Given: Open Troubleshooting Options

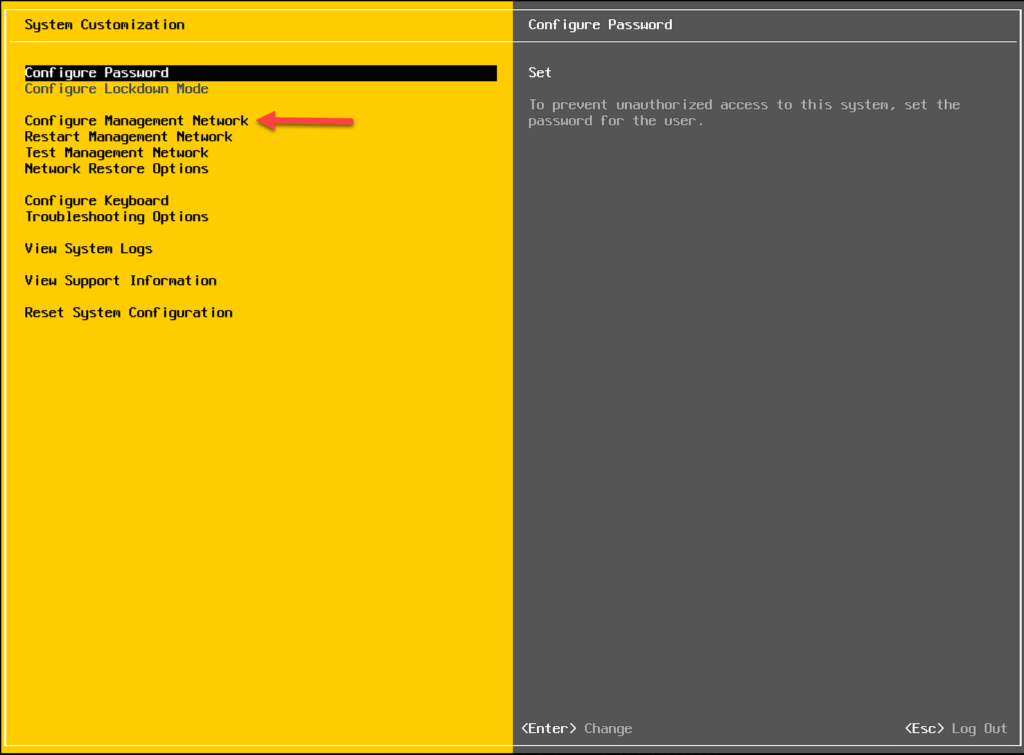Looking at the screenshot, I should tap(116, 217).
